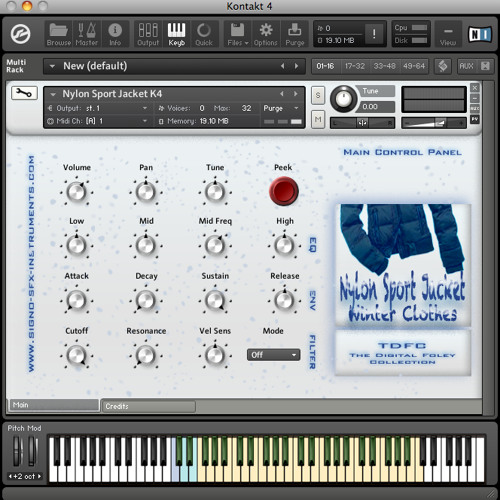Click the instrument pan slider
Screen dimensions: 500x500
[362, 123]
